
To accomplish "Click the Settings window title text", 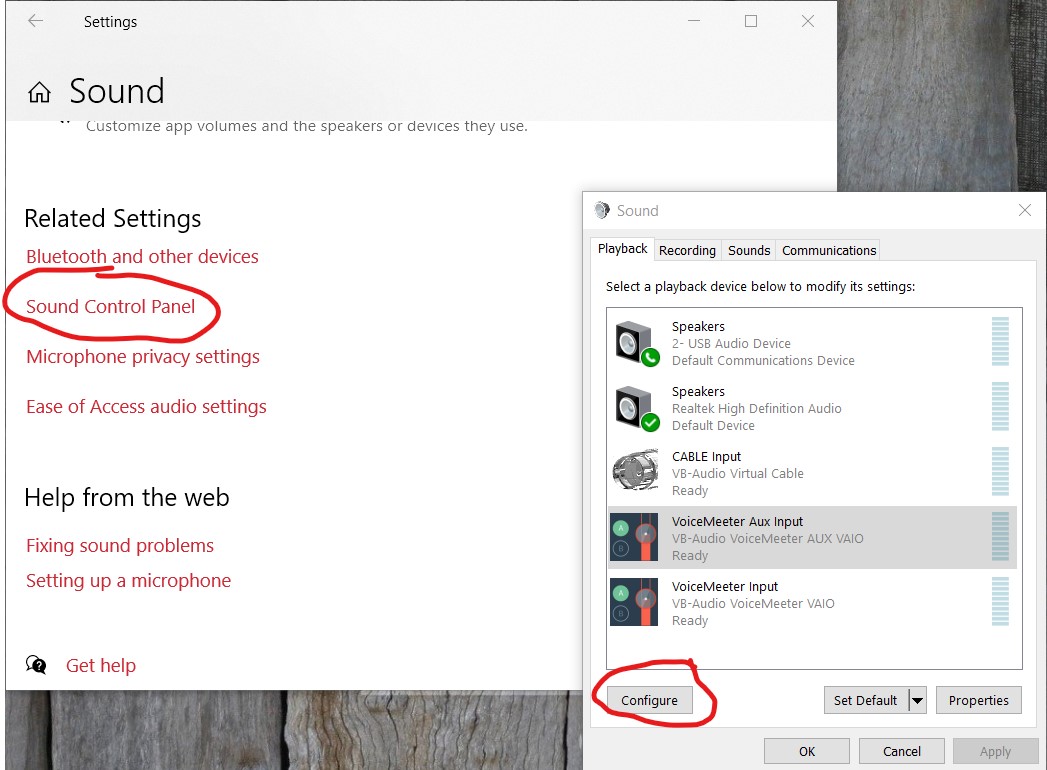I will coord(110,22).
